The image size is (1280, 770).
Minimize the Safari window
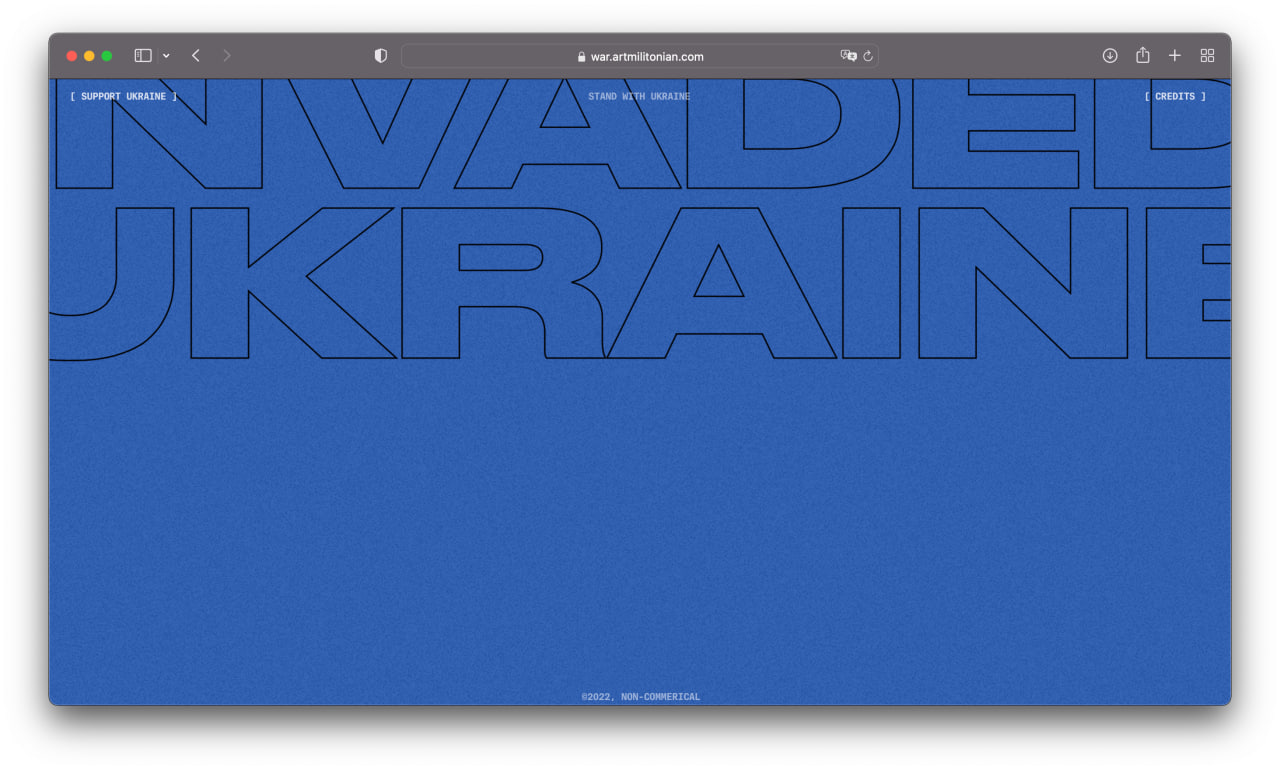pos(89,56)
